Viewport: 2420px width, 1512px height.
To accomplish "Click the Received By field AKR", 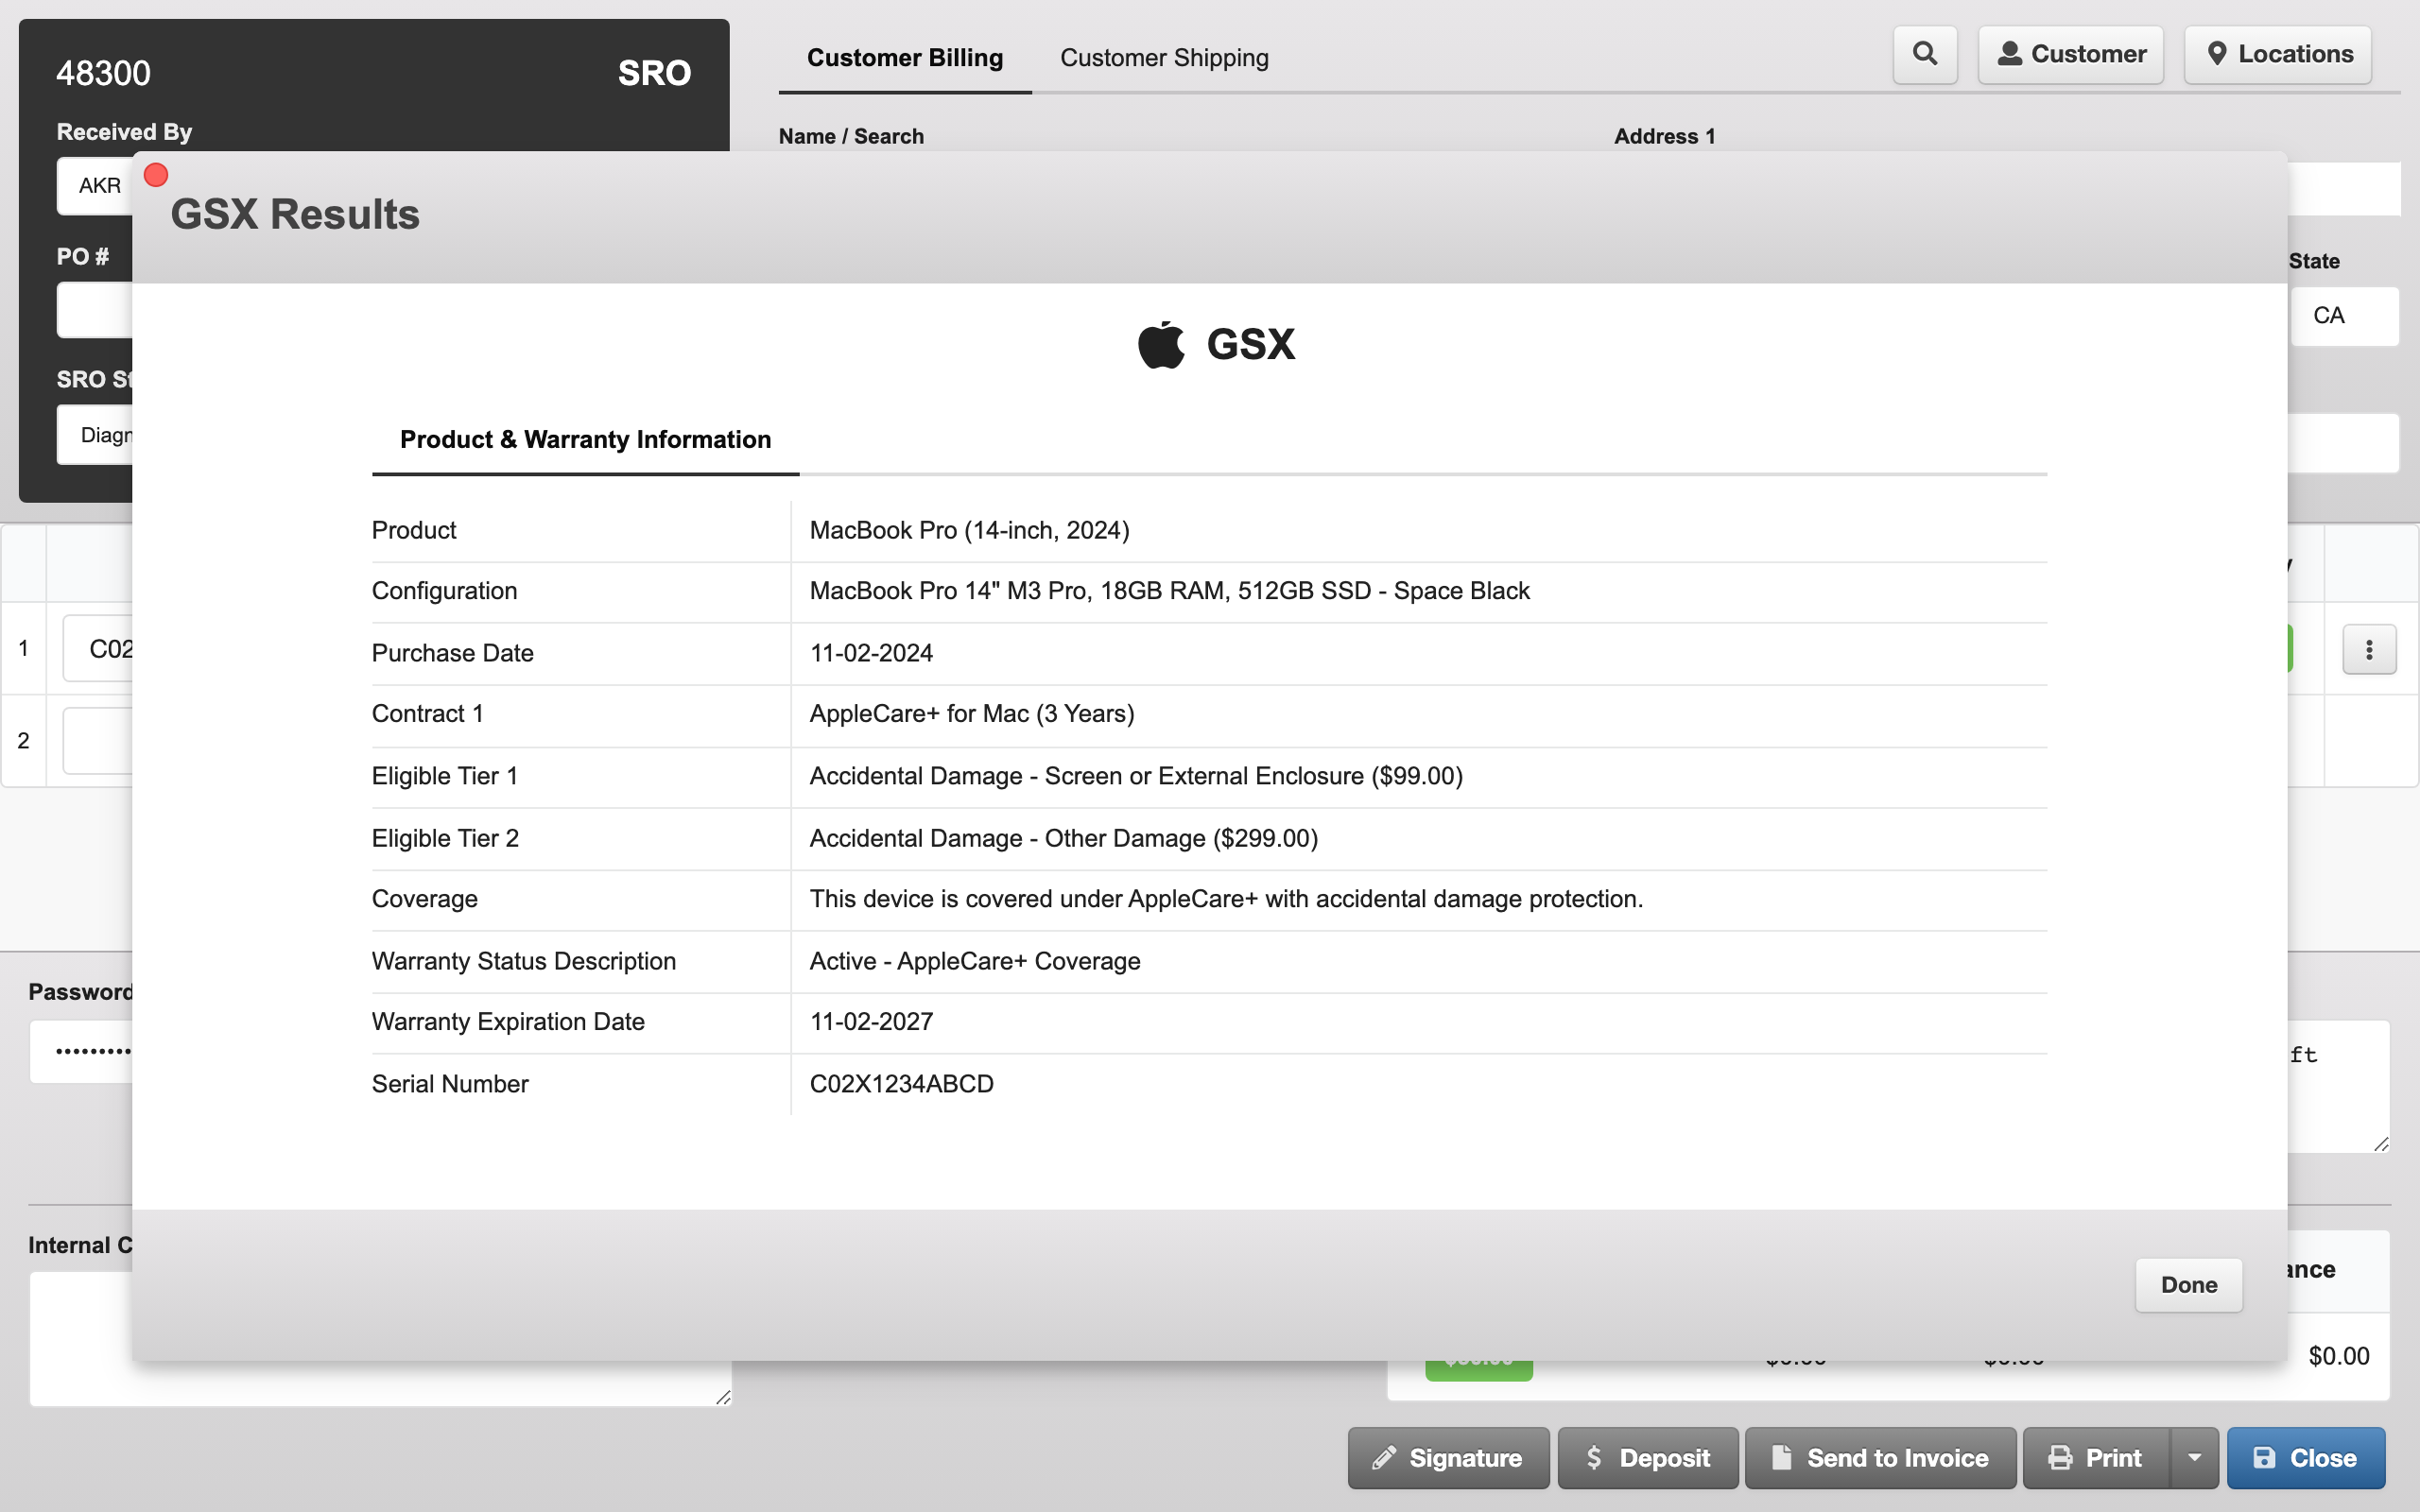I will (x=95, y=186).
